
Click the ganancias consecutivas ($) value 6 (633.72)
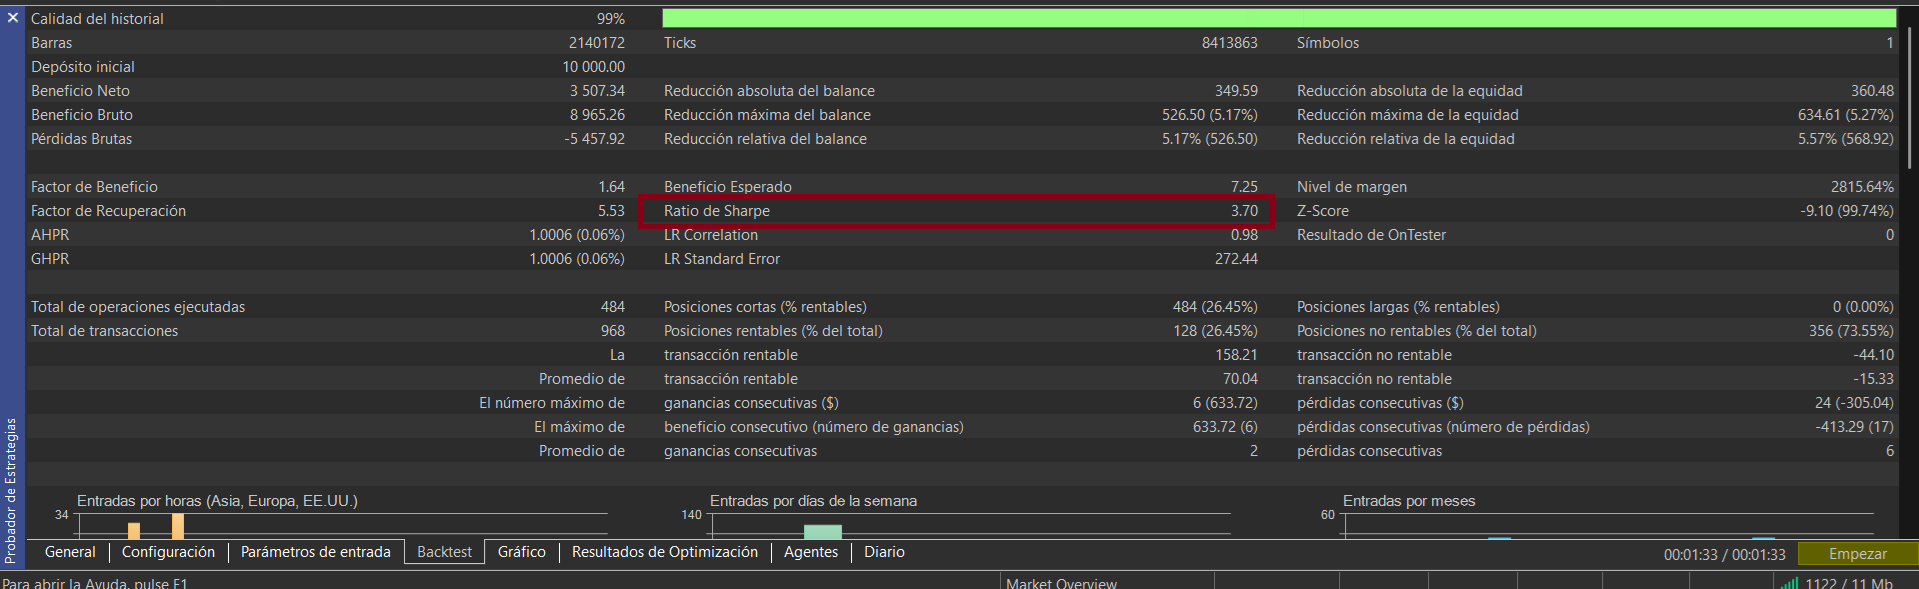pyautogui.click(x=1225, y=403)
